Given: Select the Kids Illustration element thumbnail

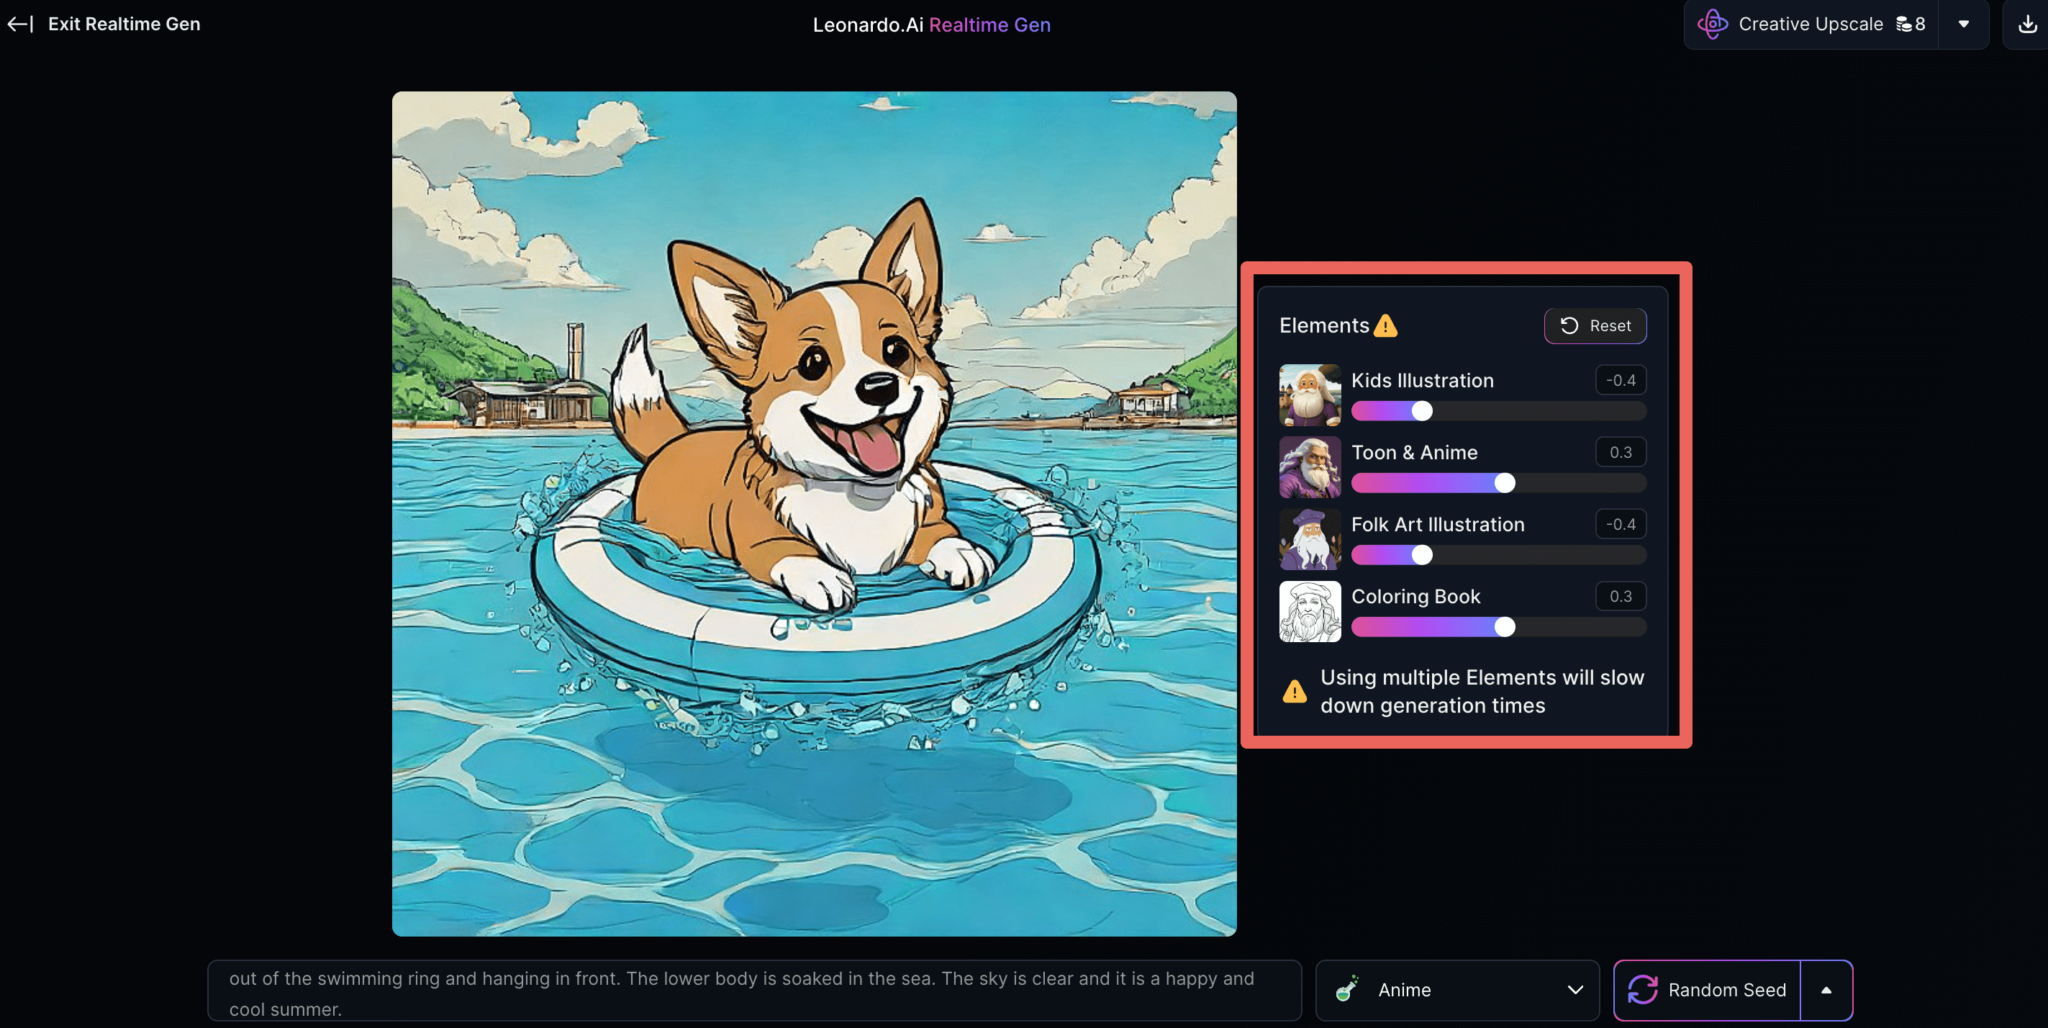Looking at the screenshot, I should 1309,395.
